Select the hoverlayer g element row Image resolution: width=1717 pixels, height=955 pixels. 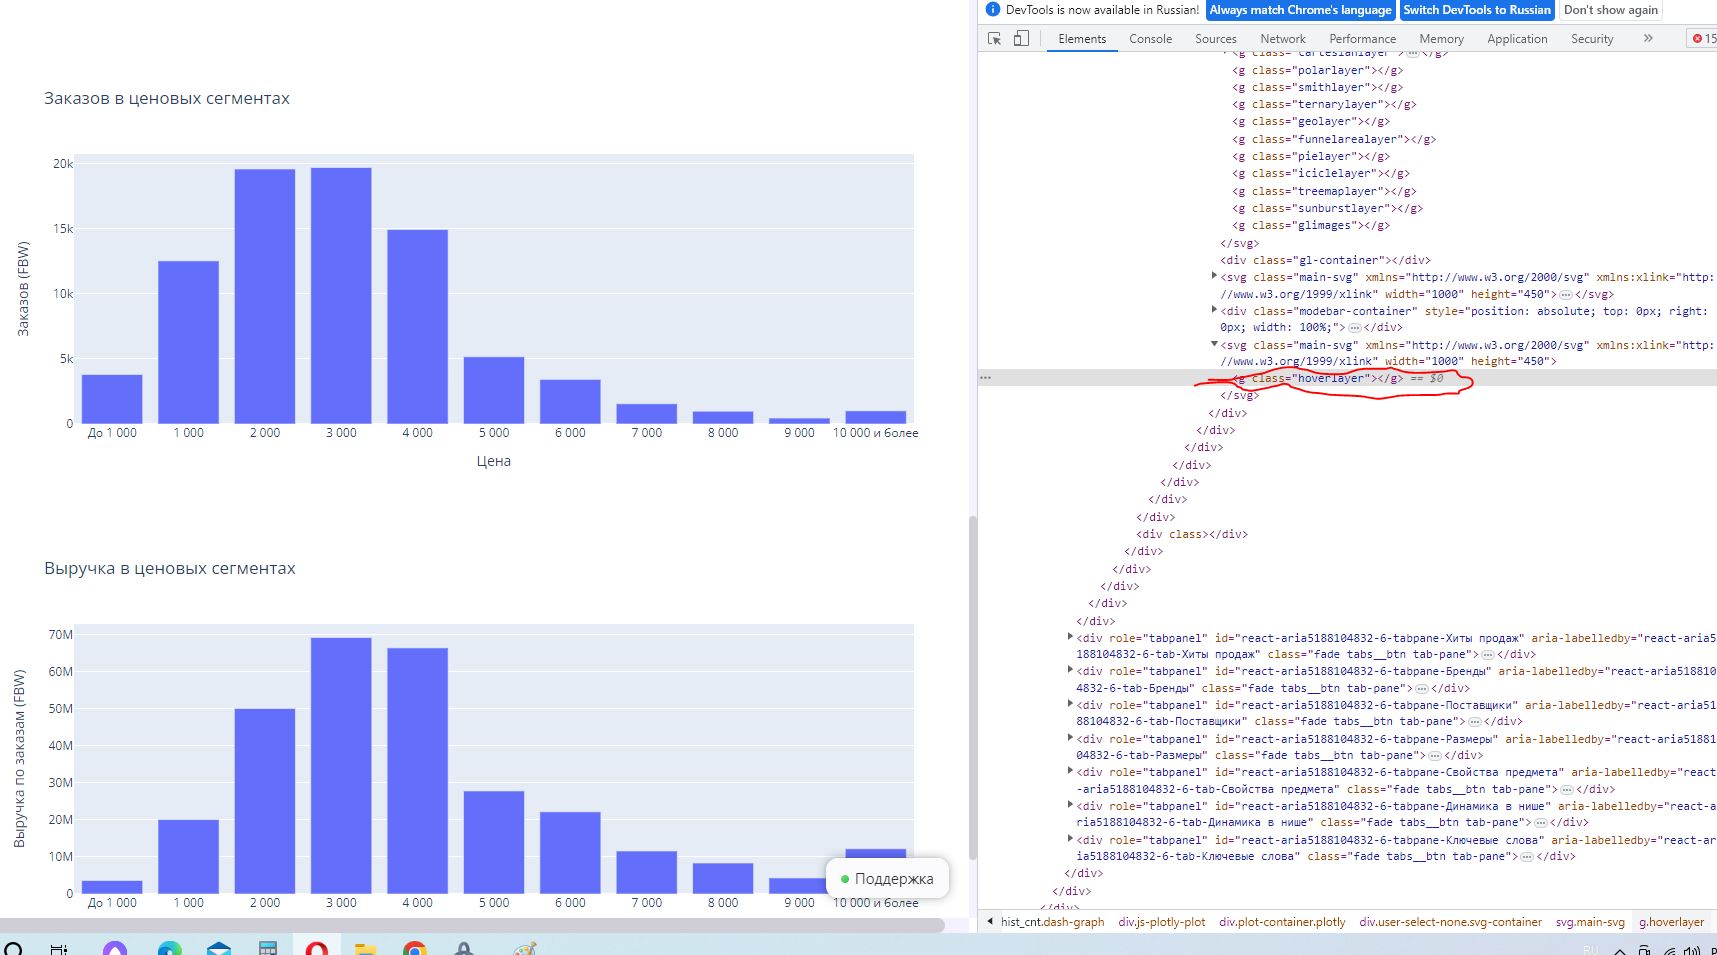[1347, 378]
